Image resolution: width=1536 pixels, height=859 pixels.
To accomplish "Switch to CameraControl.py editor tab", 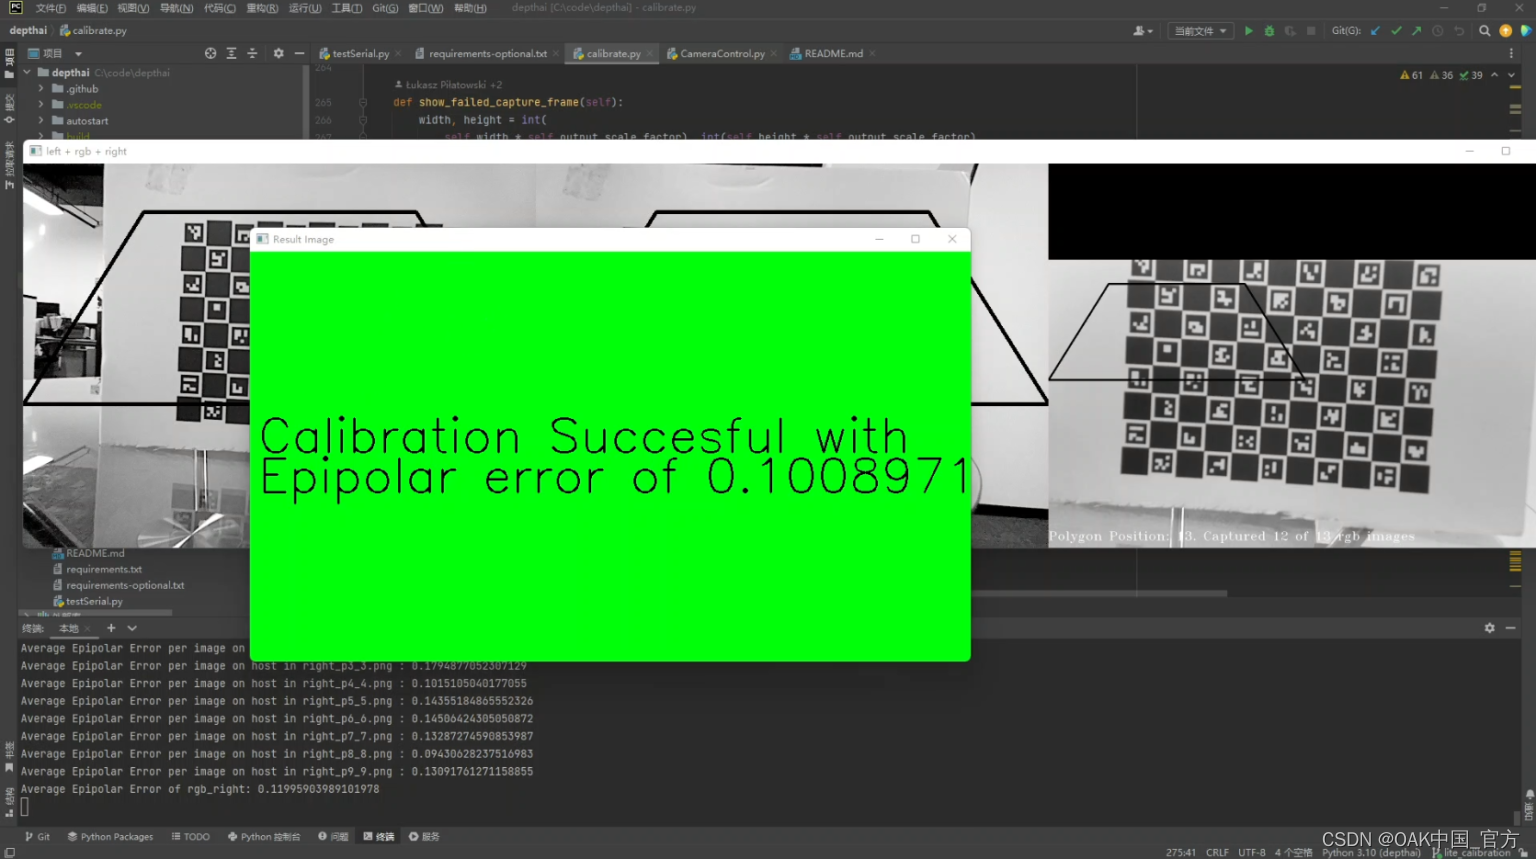I will [722, 54].
